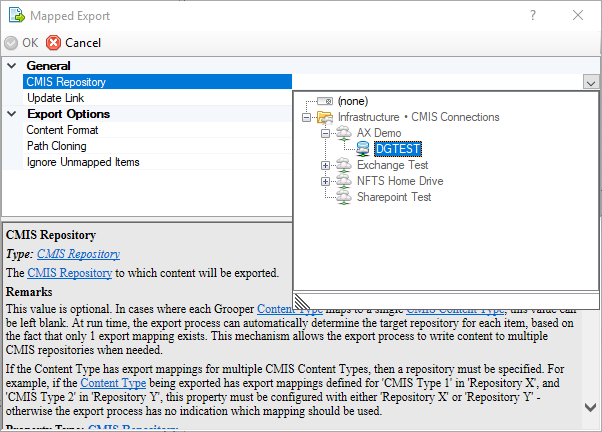Click the AX Demo connection icon
The image size is (602, 432).
tap(344, 133)
